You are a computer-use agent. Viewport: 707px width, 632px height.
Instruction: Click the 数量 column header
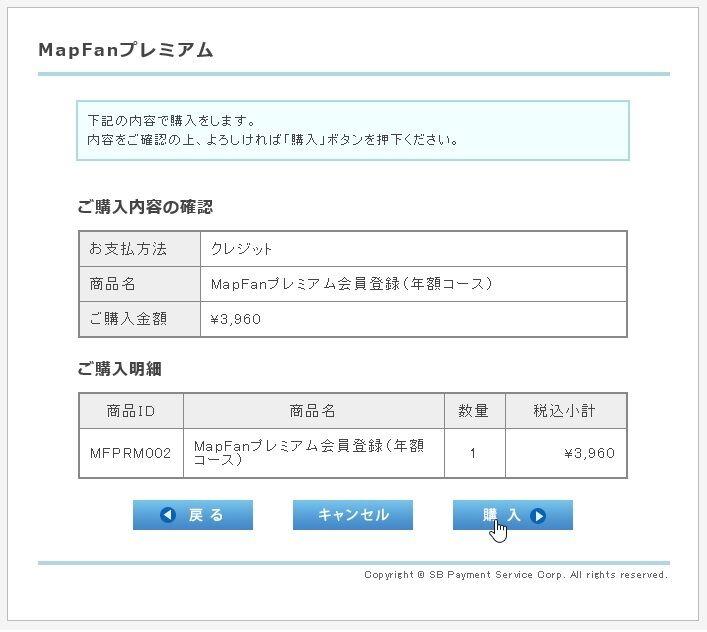pos(475,411)
